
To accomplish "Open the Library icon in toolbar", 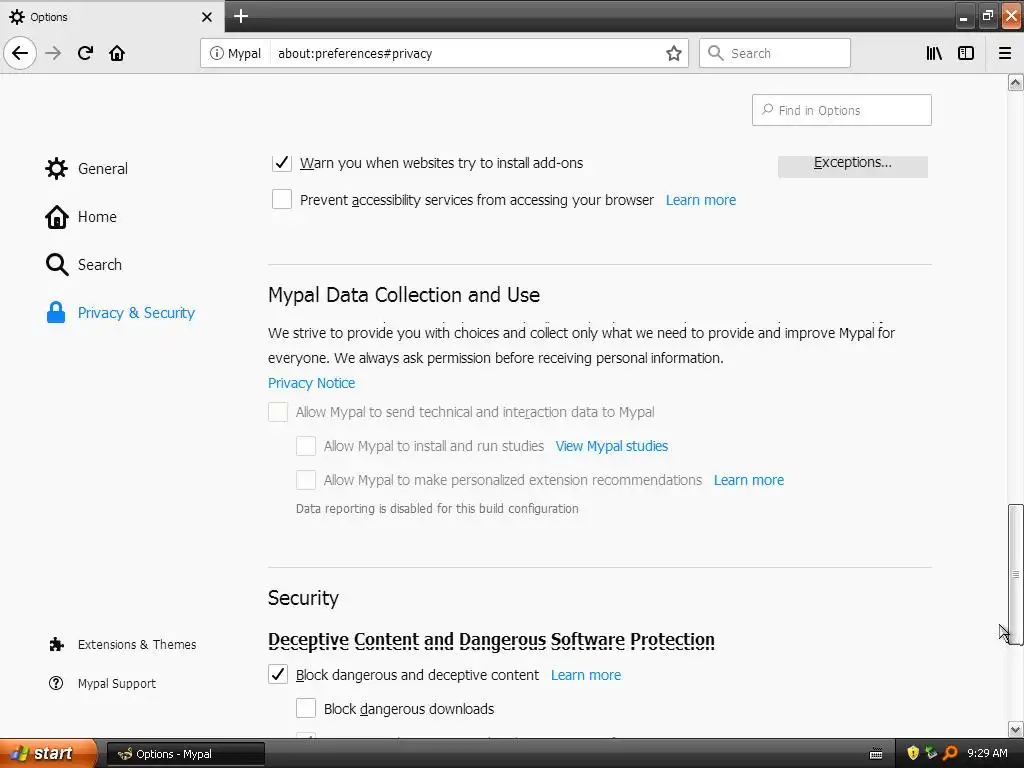I will click(x=934, y=53).
